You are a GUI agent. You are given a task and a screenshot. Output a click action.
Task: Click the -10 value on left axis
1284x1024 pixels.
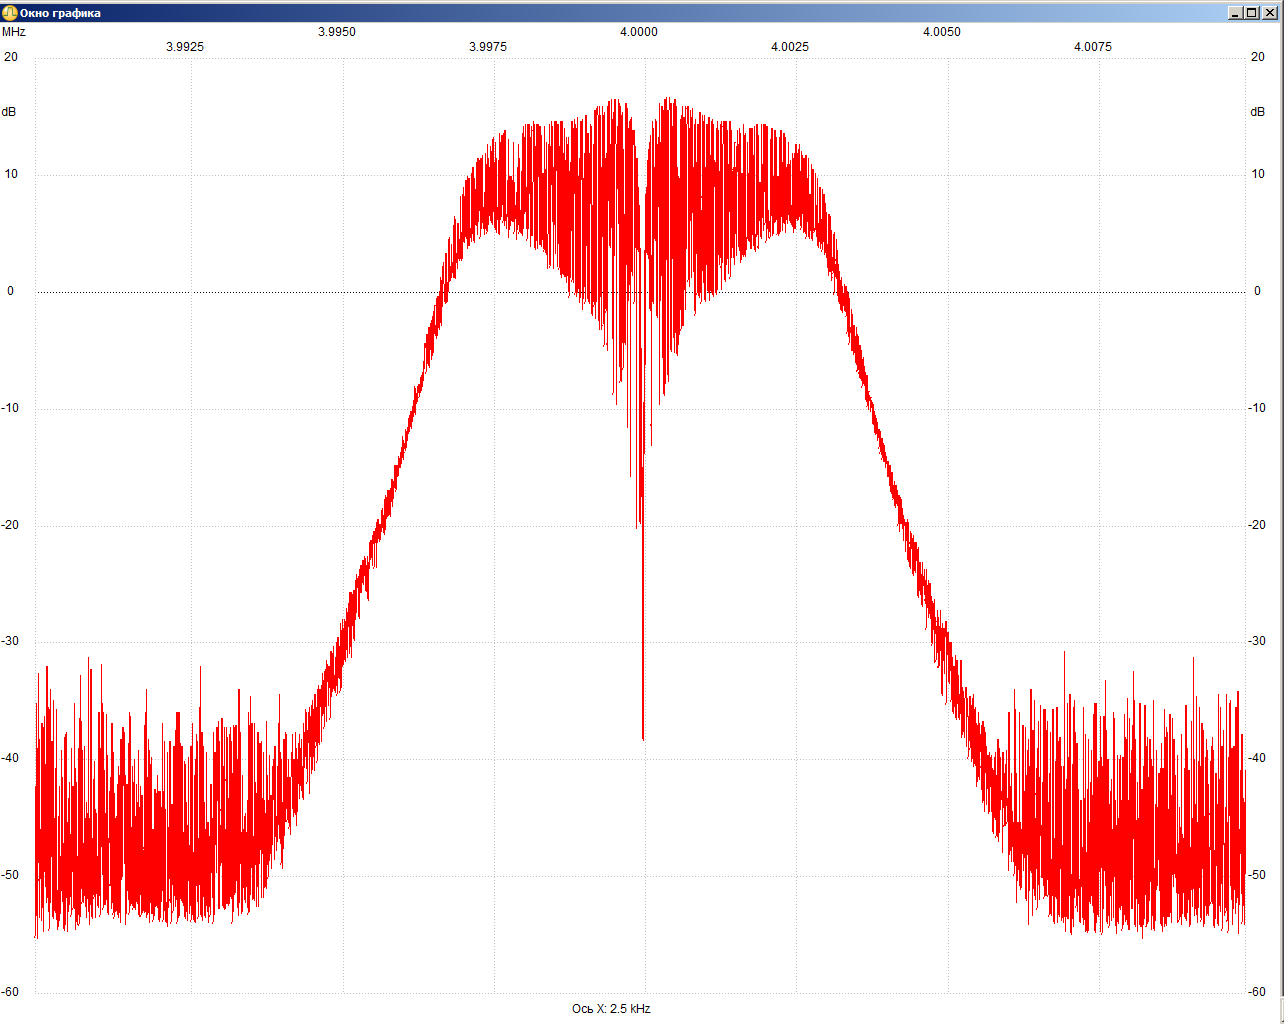coord(10,408)
